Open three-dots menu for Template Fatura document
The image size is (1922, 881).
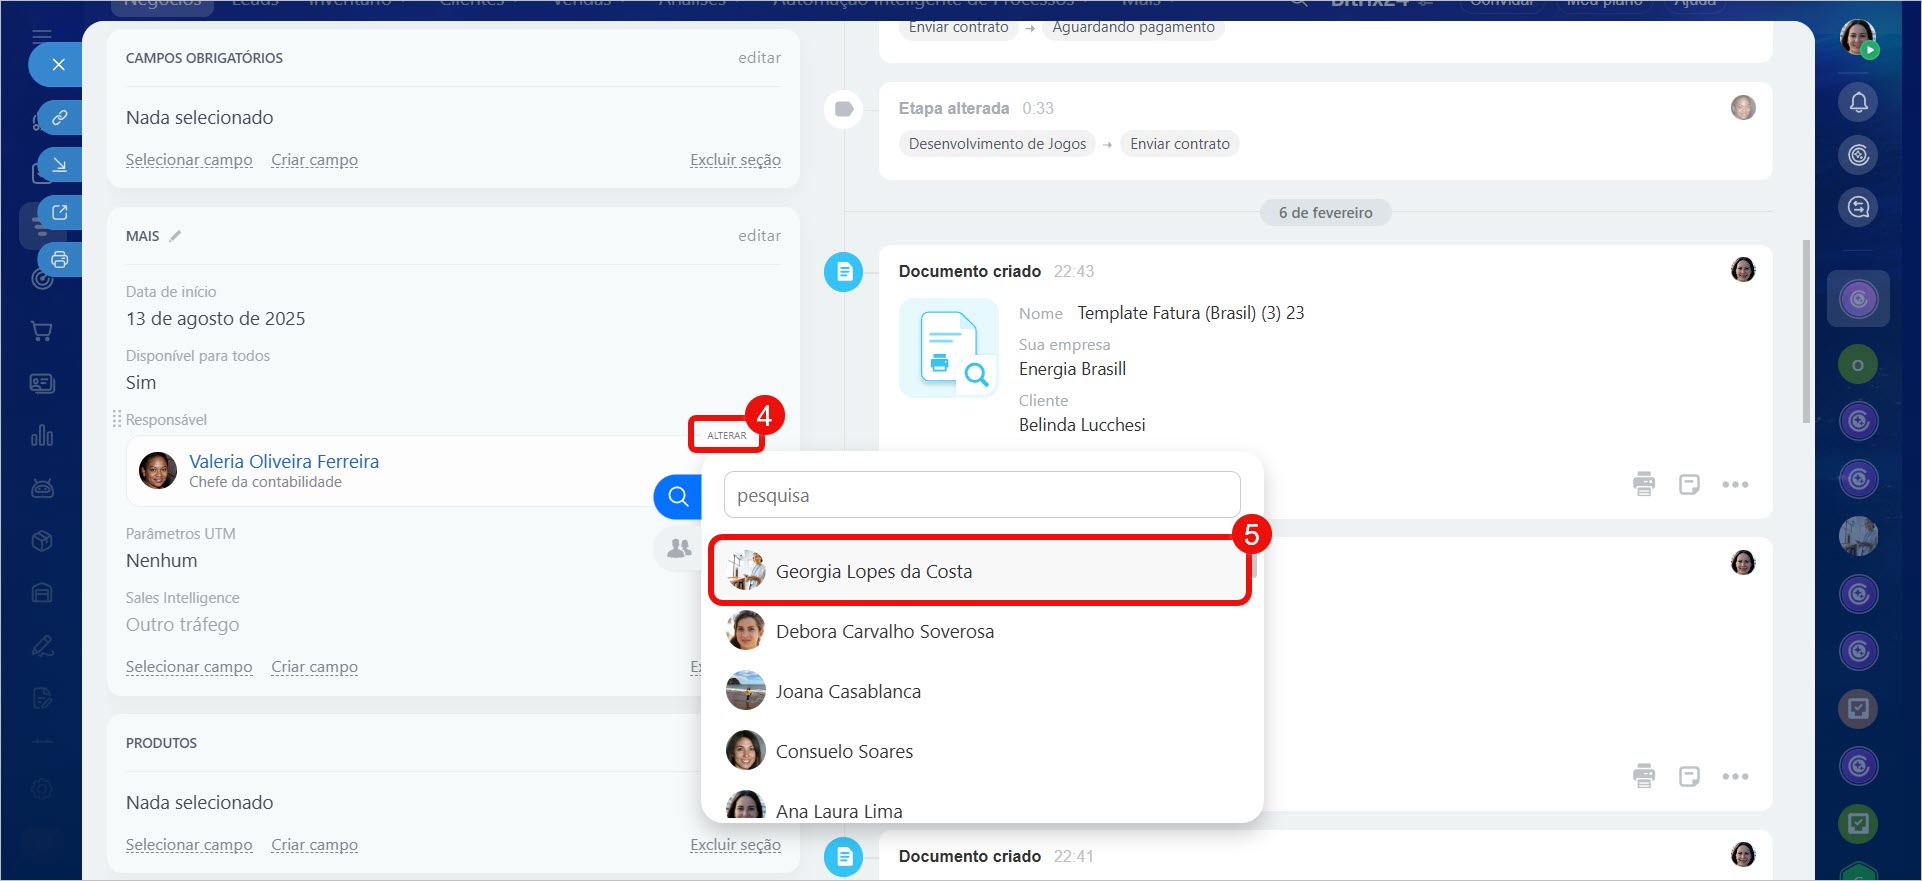pyautogui.click(x=1735, y=484)
